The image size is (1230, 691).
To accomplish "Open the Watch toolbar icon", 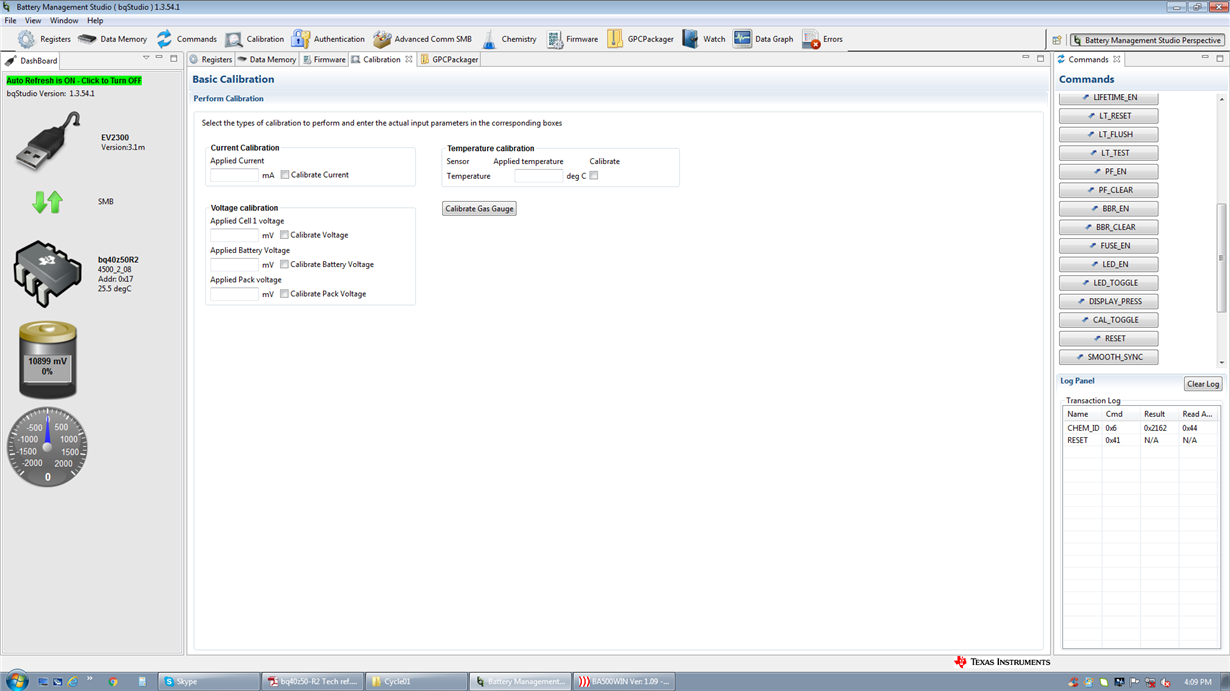I will 691,39.
